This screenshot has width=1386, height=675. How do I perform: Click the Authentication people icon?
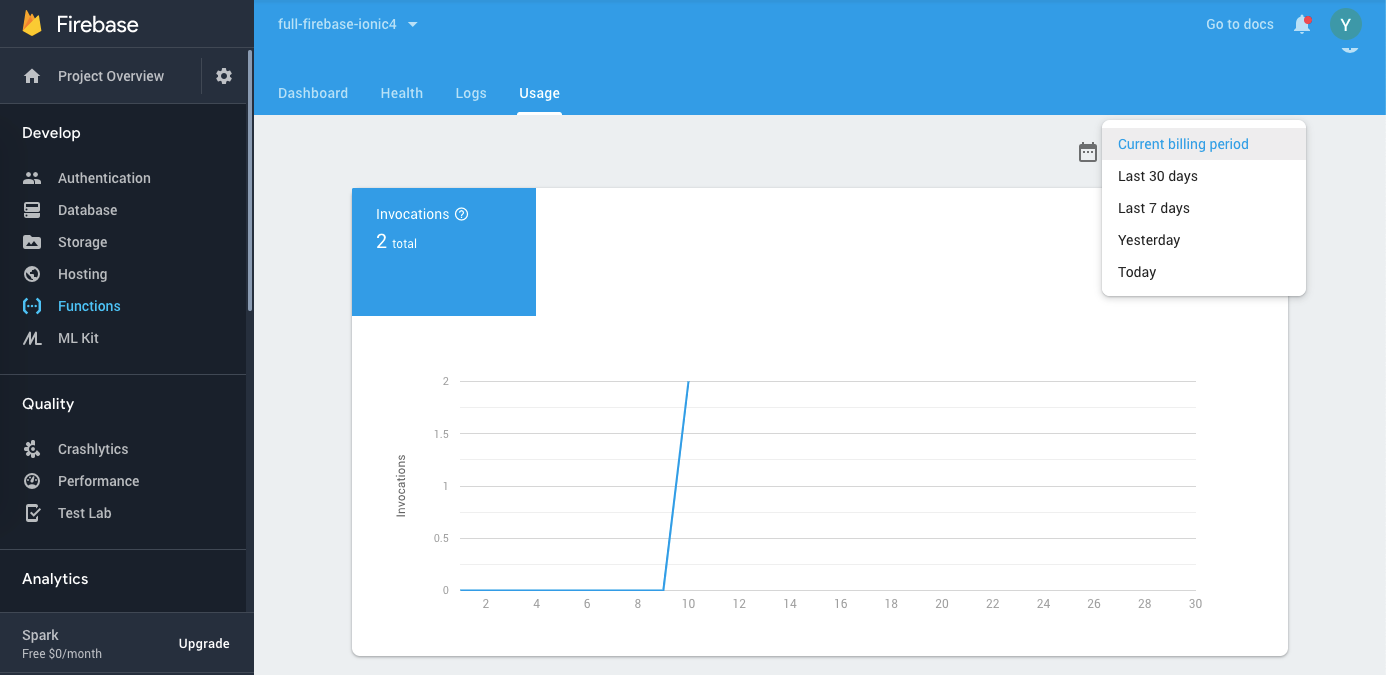[x=32, y=178]
